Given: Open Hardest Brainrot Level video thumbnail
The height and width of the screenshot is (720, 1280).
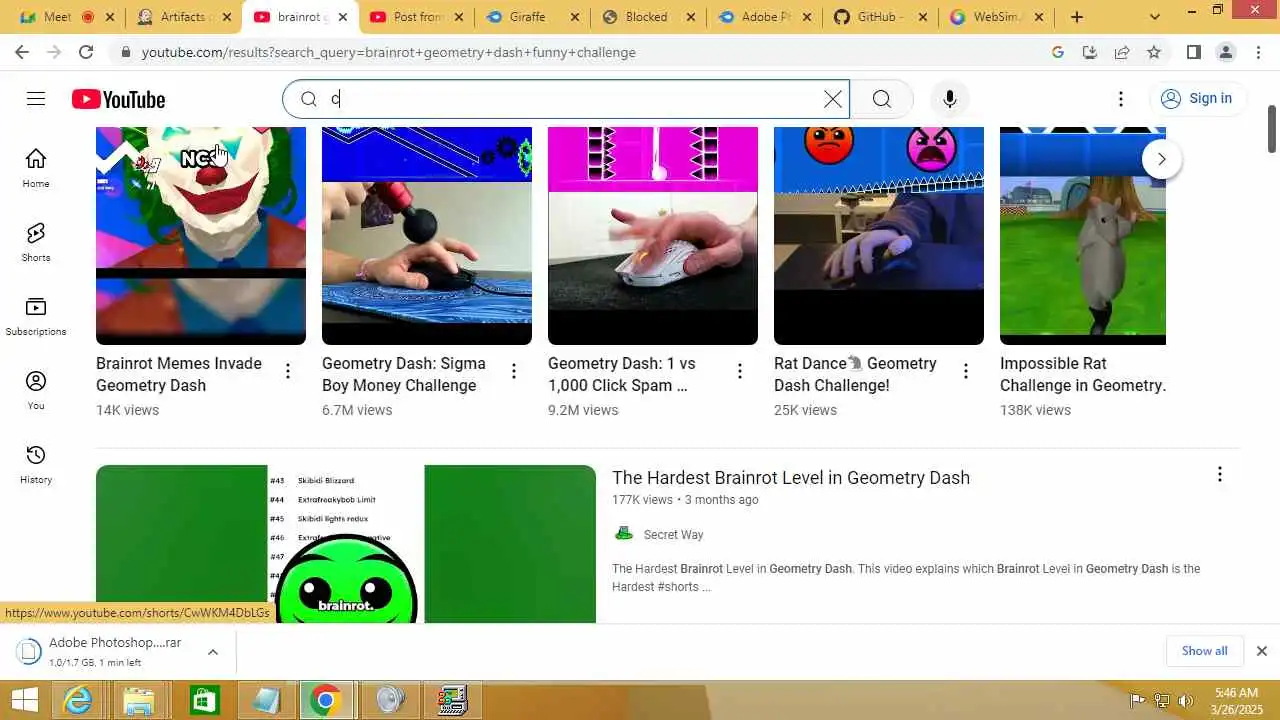Looking at the screenshot, I should [346, 544].
